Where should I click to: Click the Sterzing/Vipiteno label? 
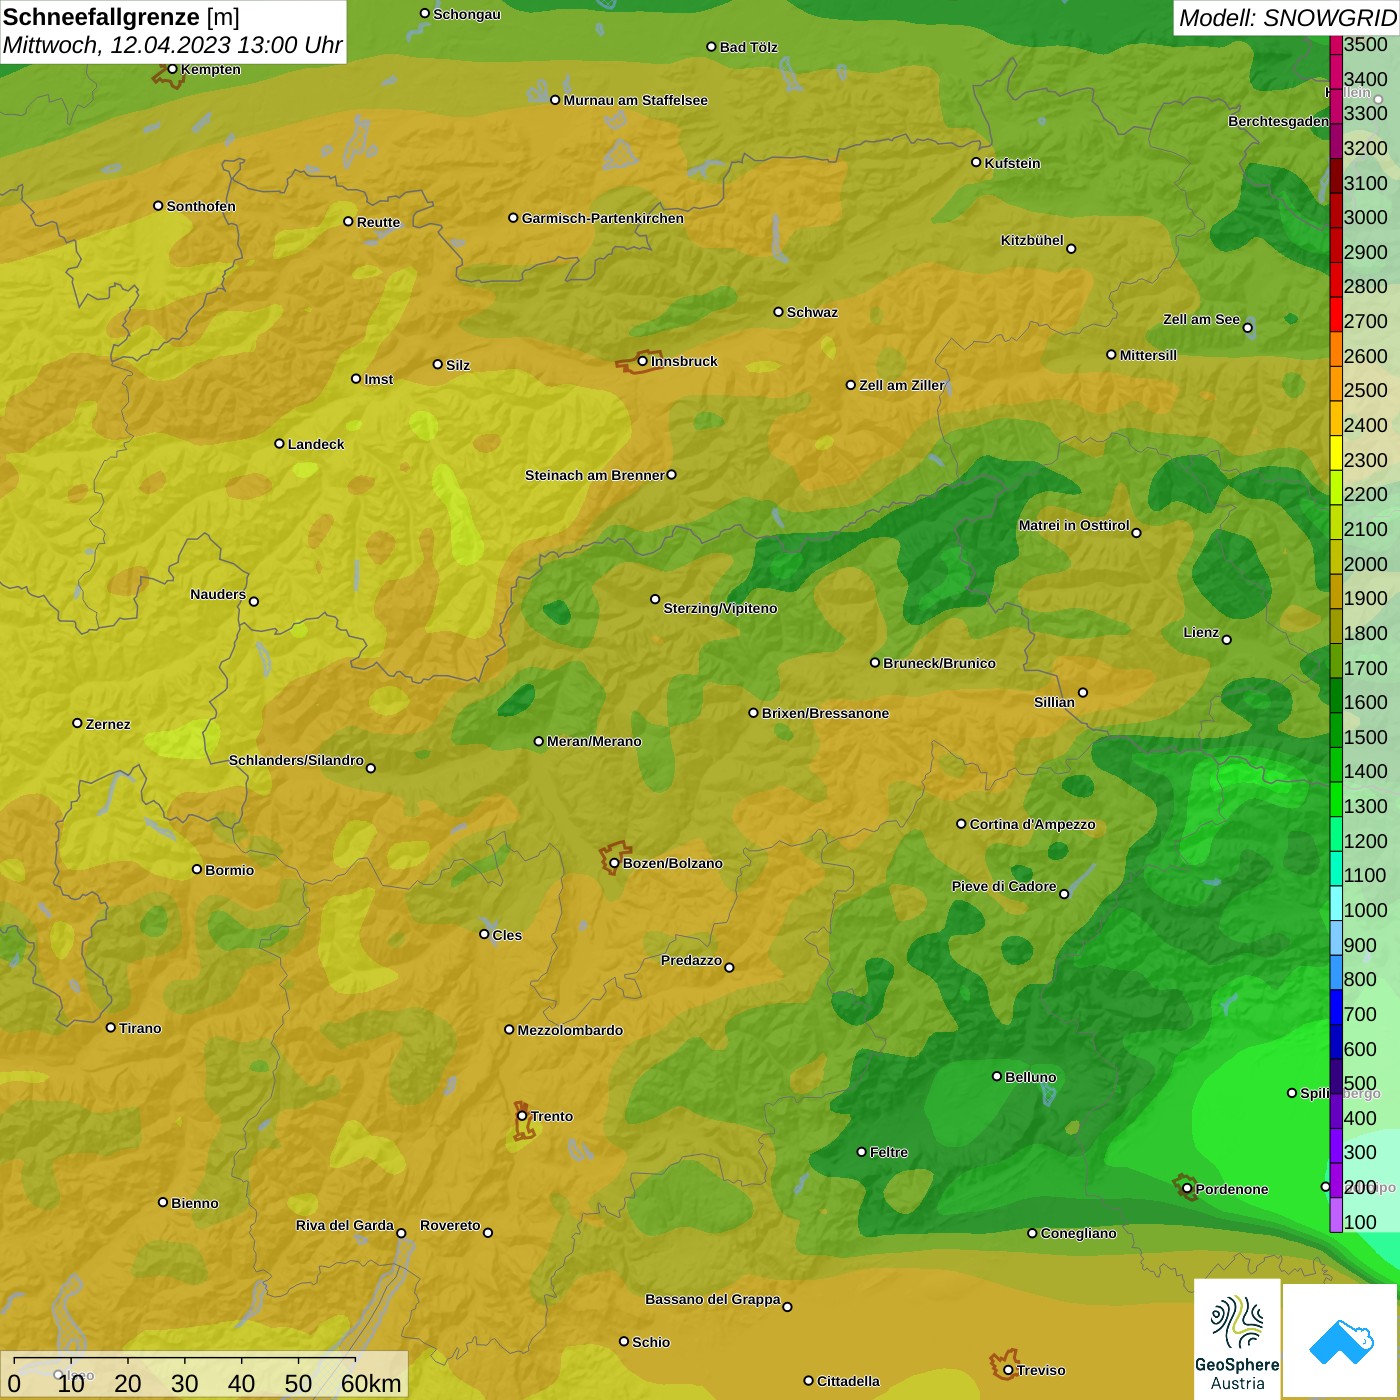point(720,608)
